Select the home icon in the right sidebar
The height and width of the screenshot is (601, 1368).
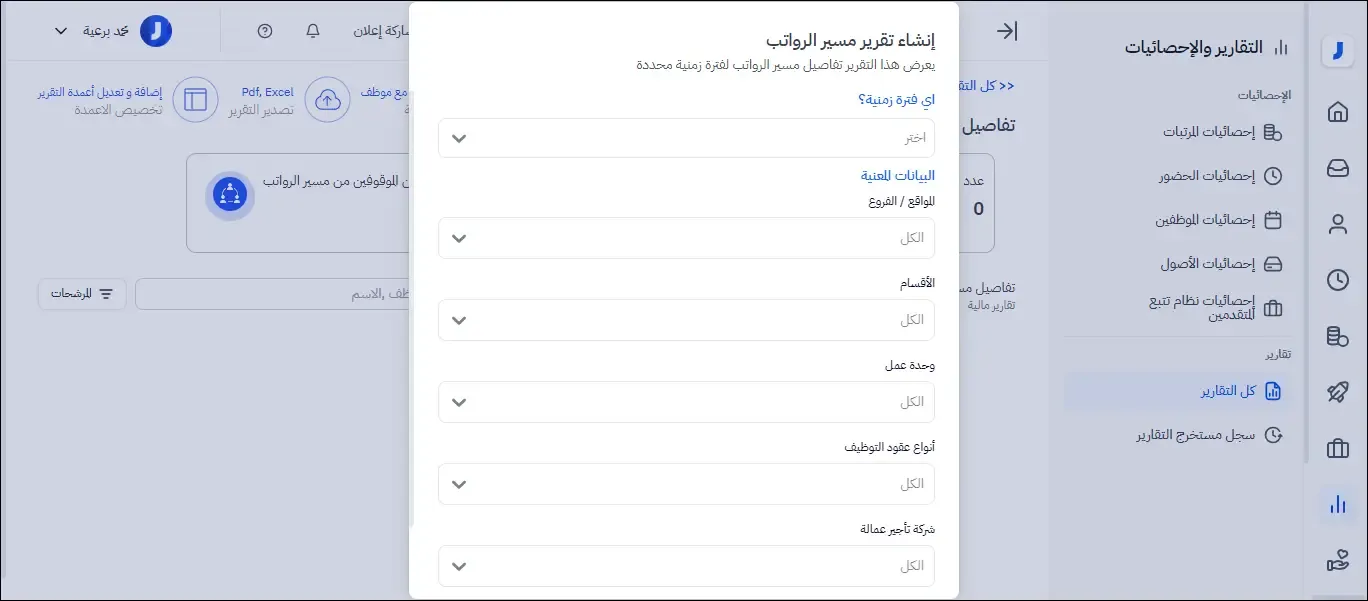[1338, 113]
